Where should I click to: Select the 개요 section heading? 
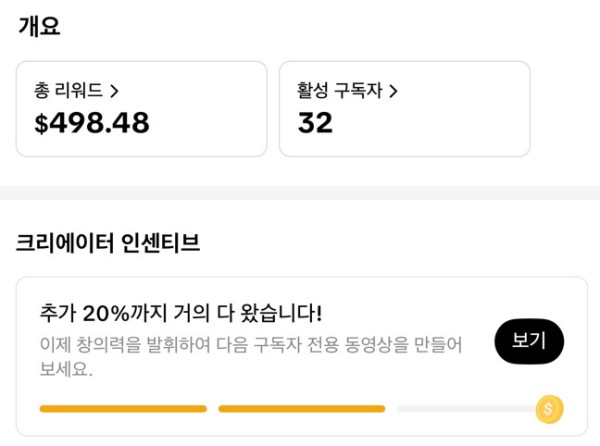[39, 27]
